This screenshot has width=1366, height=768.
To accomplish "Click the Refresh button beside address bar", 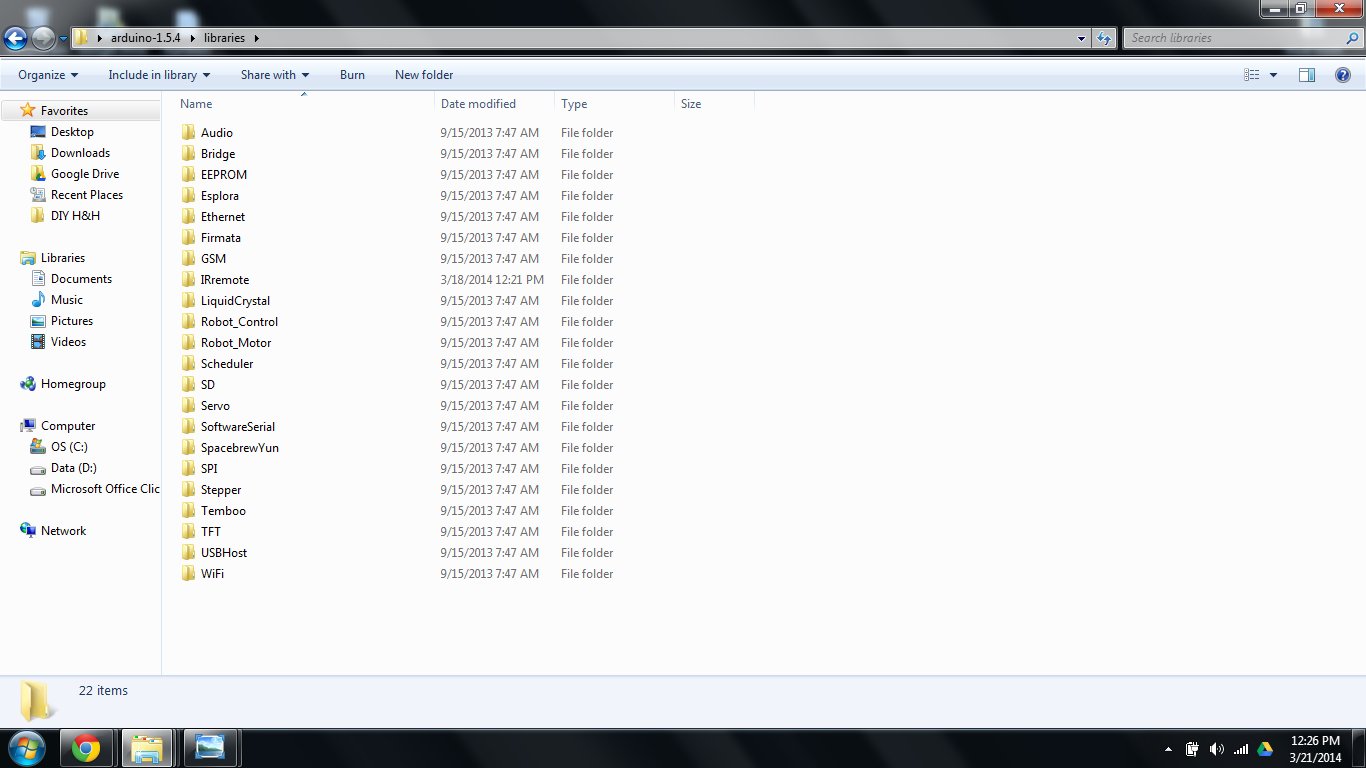I will [1104, 38].
